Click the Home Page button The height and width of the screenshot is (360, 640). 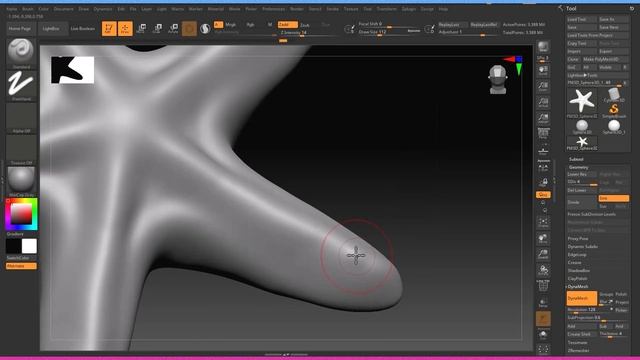point(20,29)
